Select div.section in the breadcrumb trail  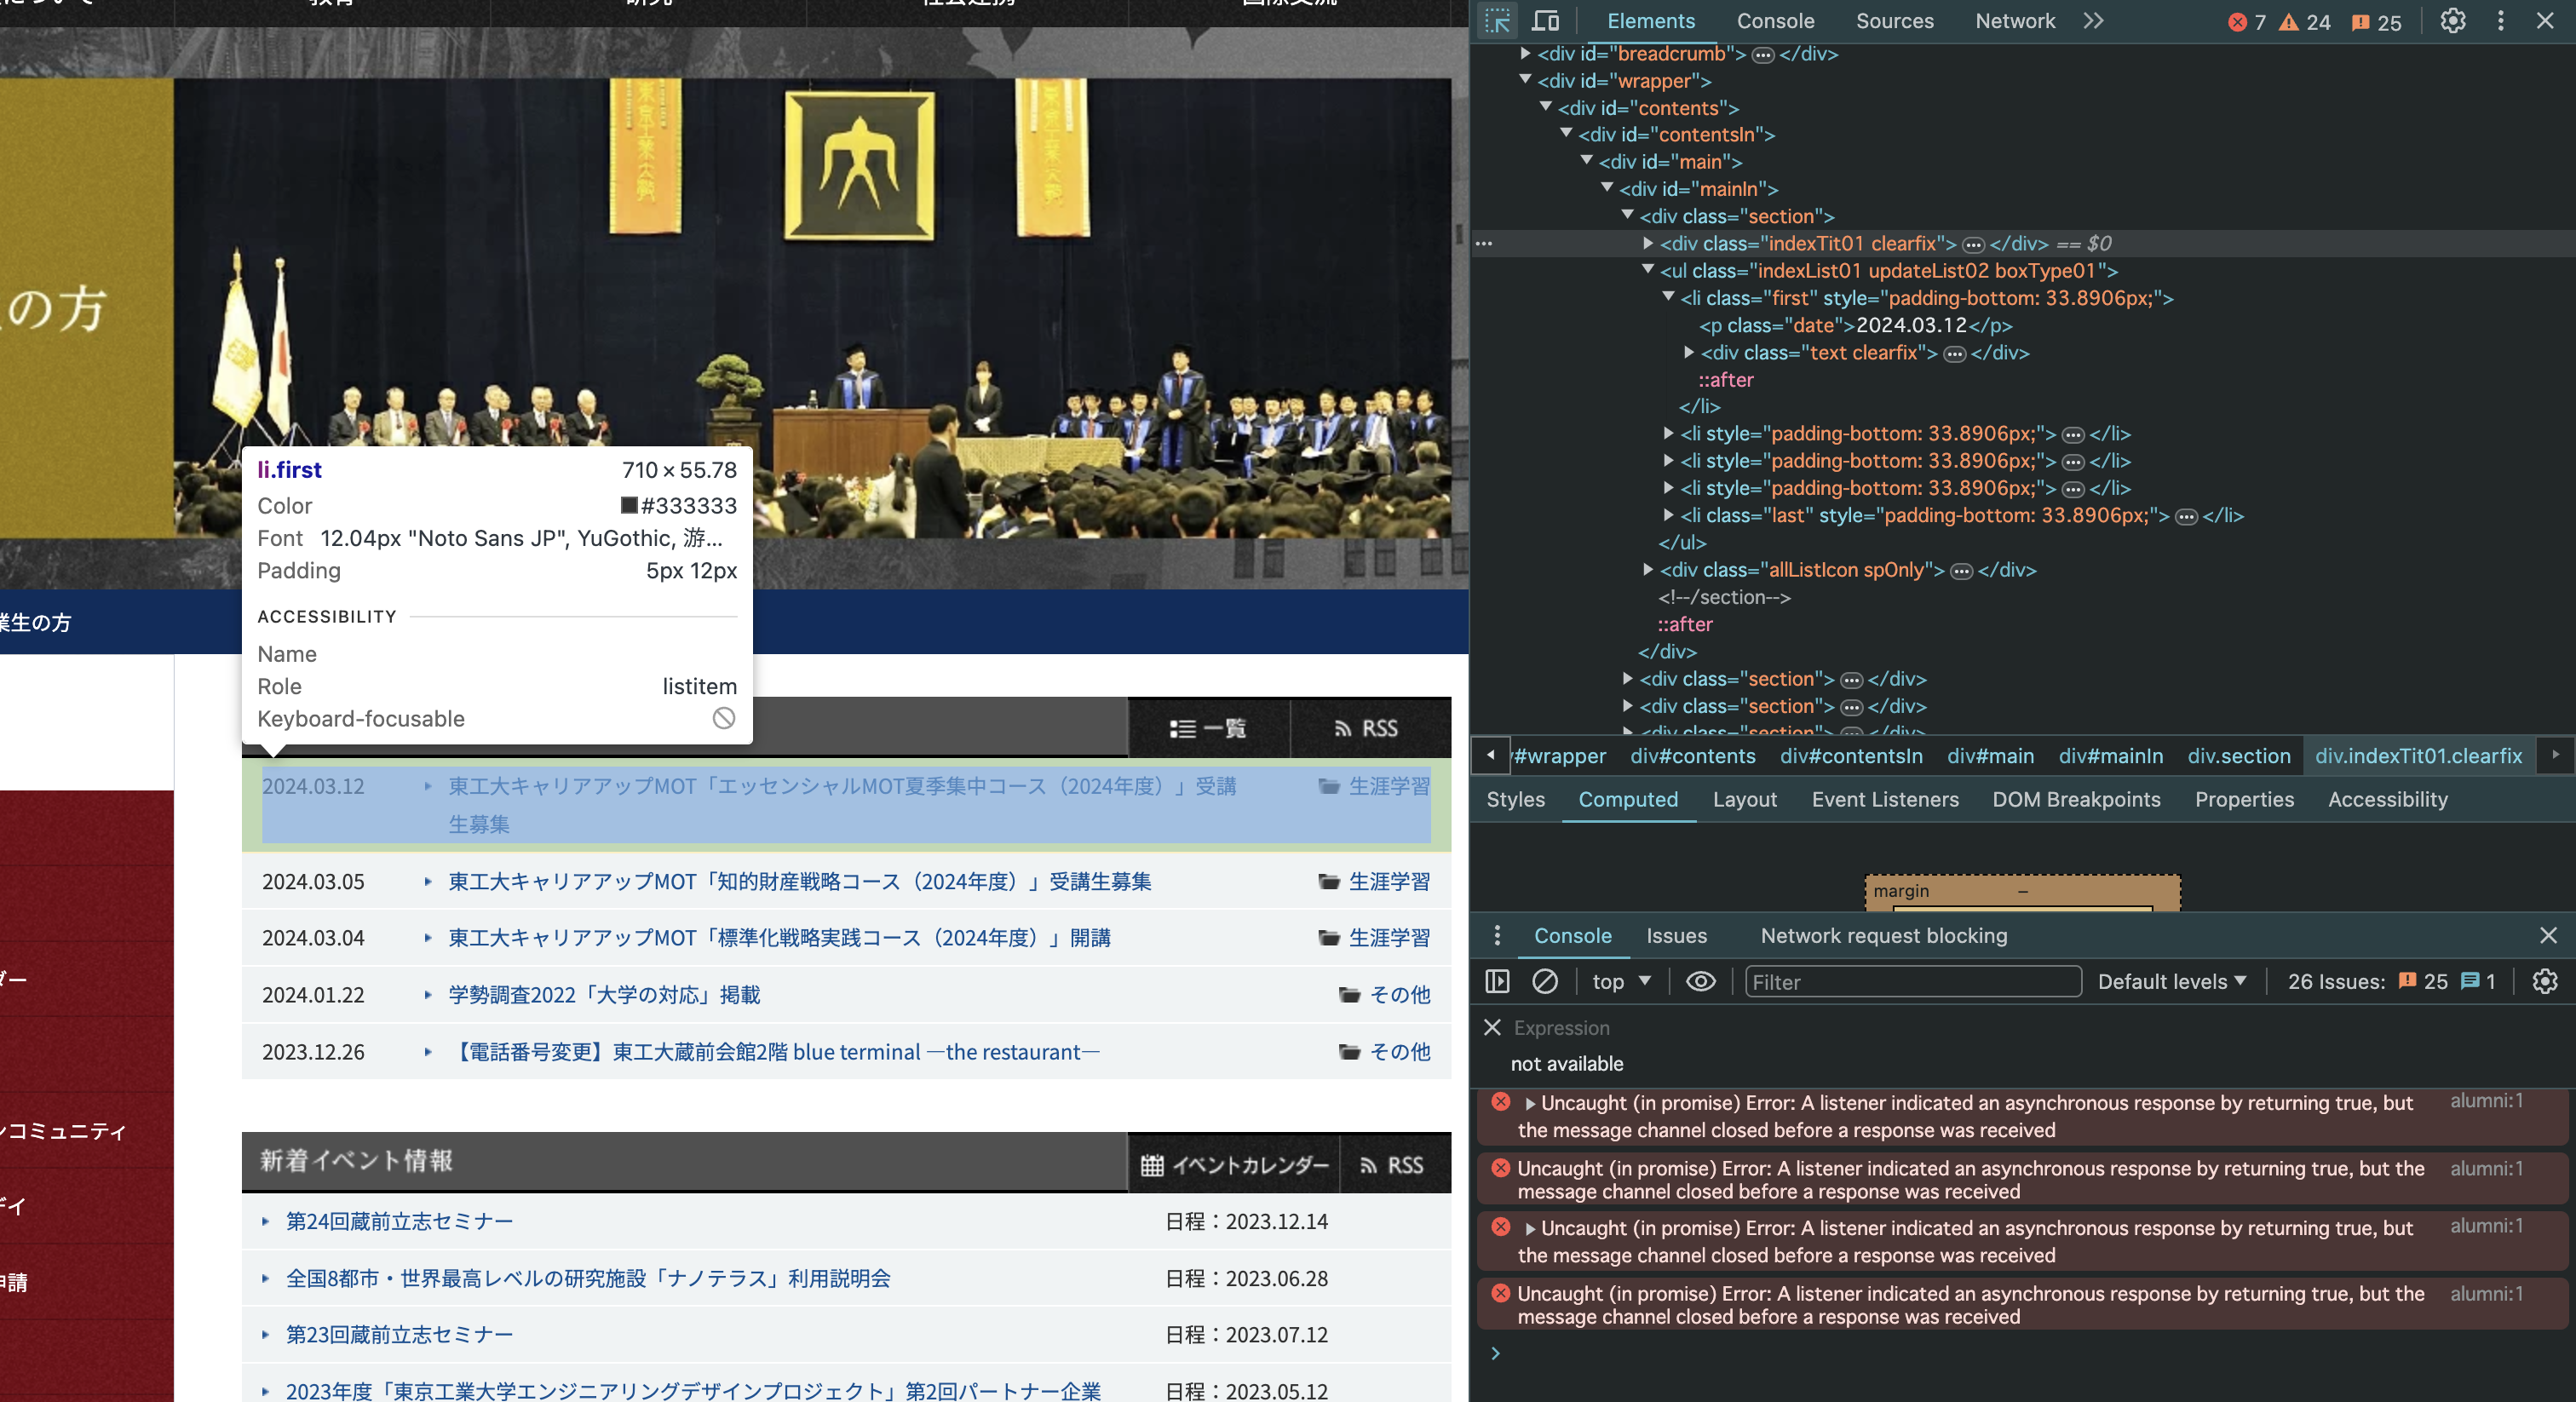coord(2239,756)
